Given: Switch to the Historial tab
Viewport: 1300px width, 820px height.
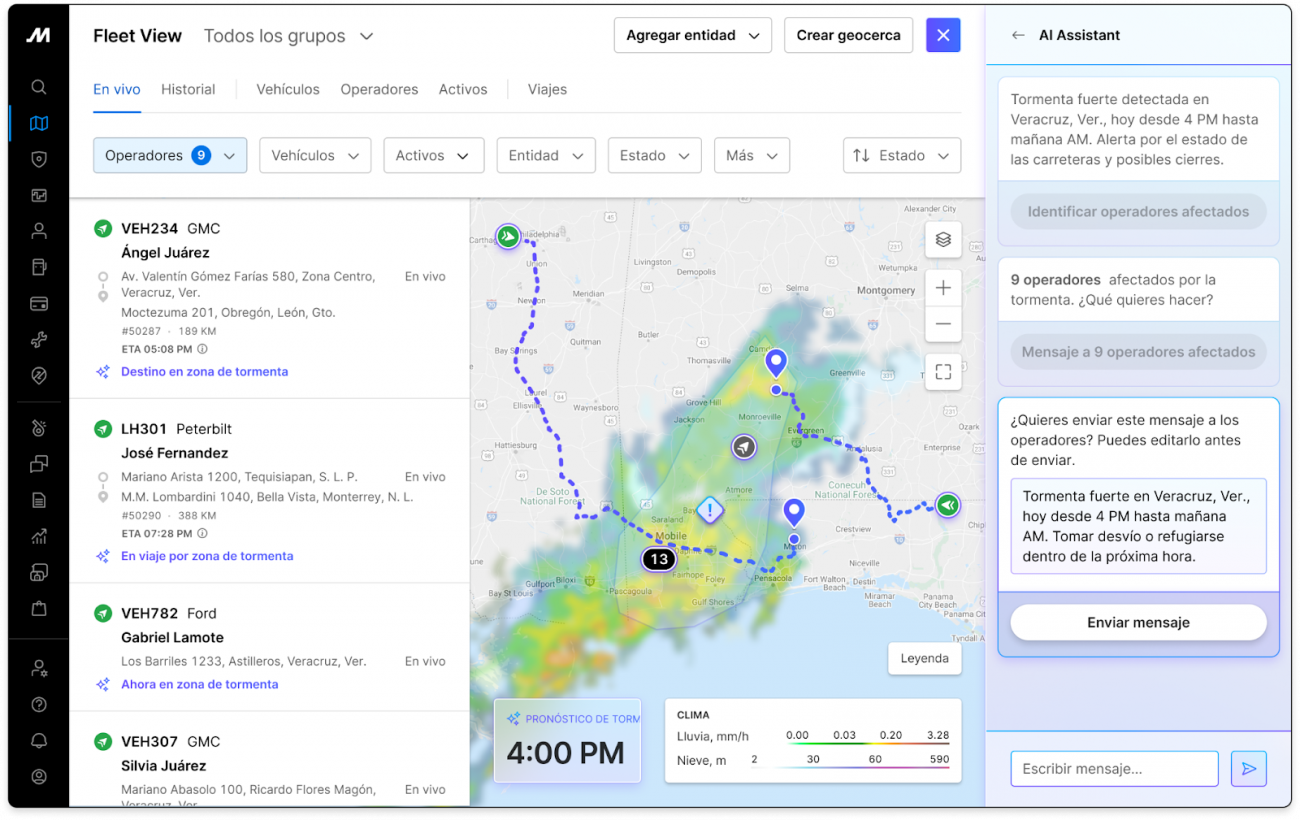Looking at the screenshot, I should [x=188, y=89].
